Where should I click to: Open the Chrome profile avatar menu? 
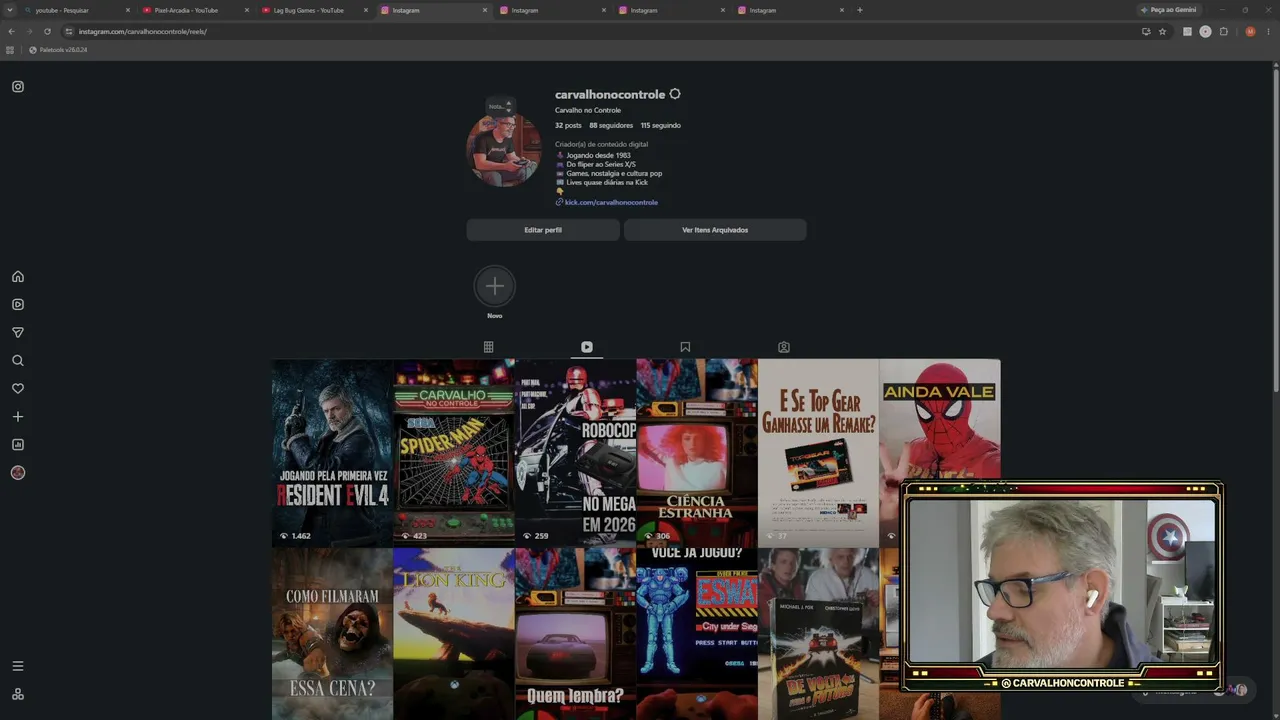tap(1250, 31)
